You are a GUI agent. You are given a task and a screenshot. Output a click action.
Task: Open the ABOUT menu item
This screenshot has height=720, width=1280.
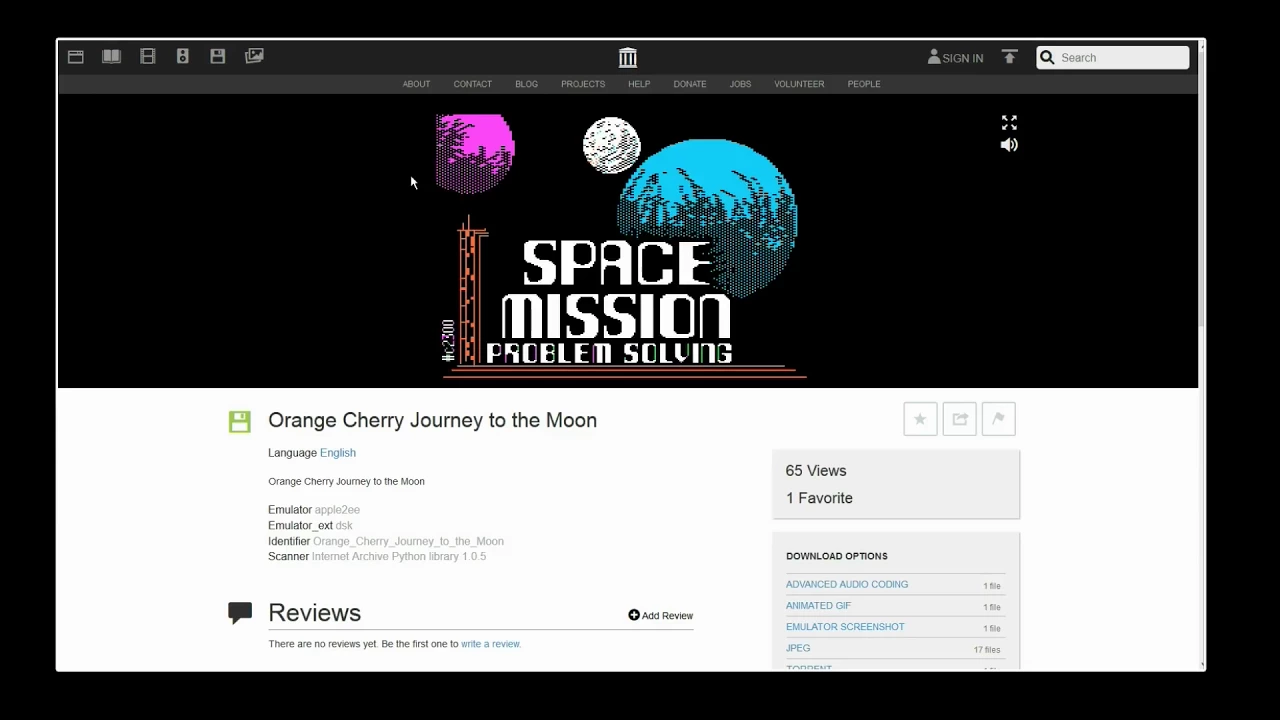416,84
